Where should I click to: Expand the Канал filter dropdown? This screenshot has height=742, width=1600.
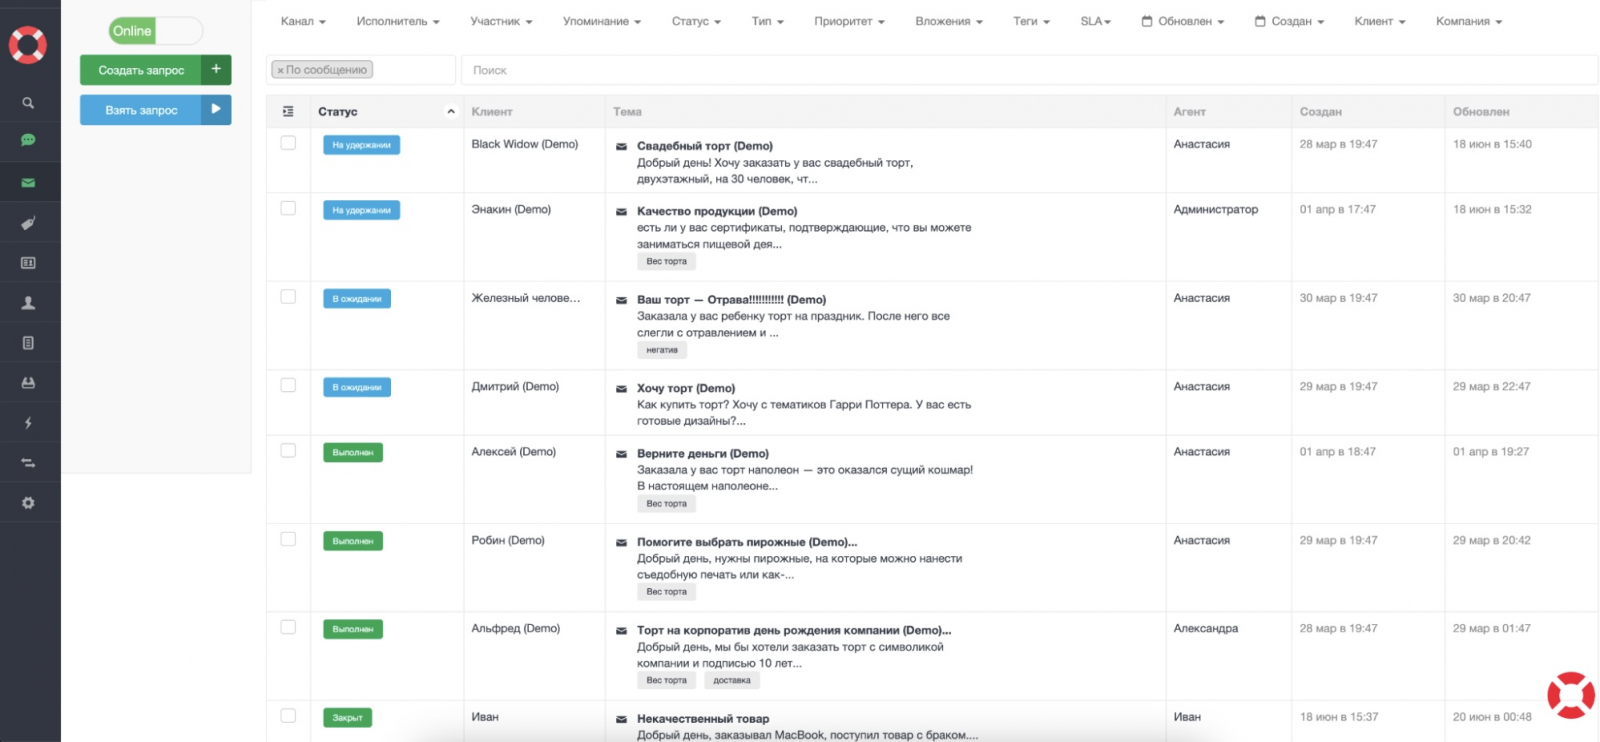pos(303,21)
